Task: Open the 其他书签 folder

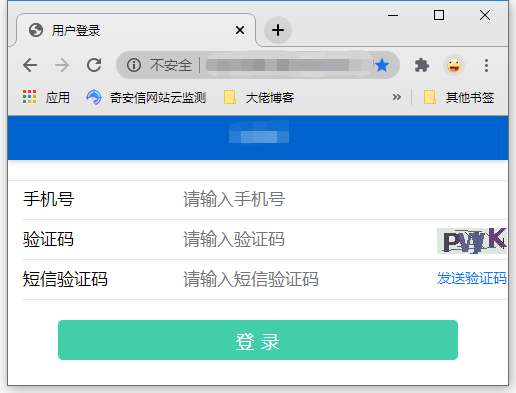Action: click(x=459, y=97)
